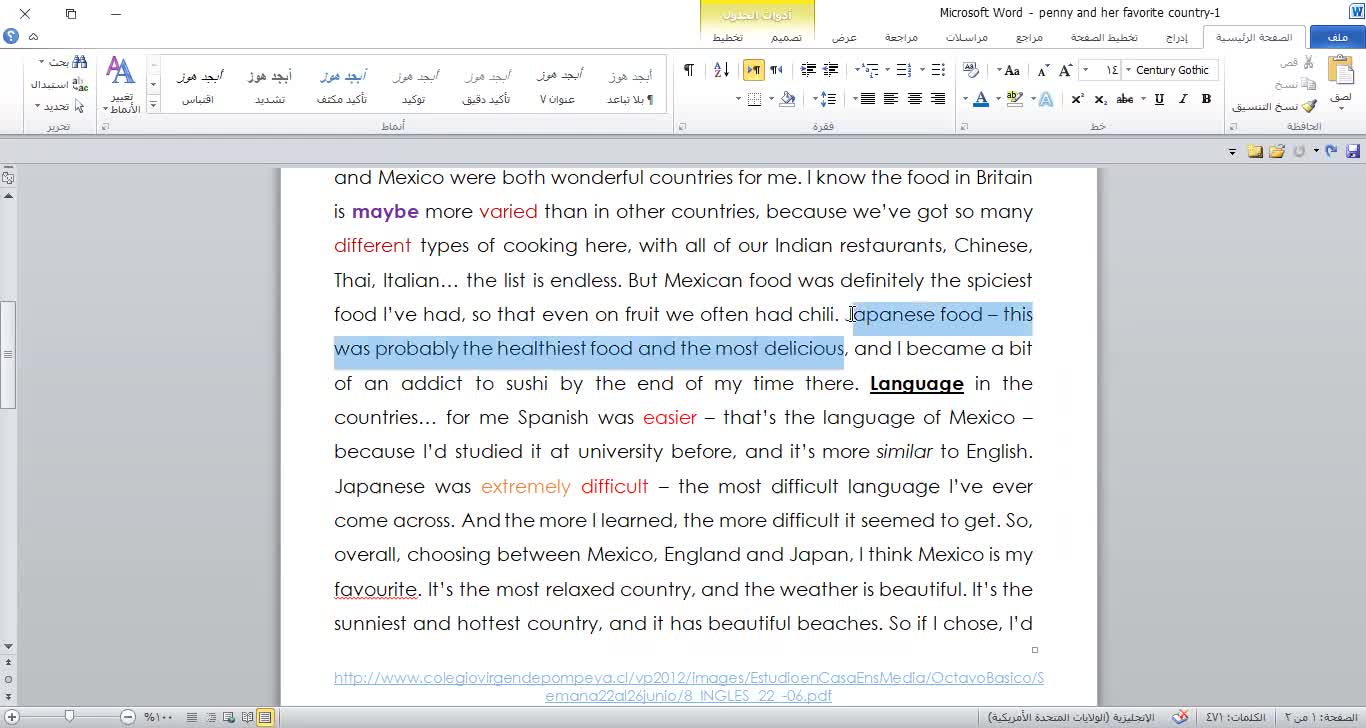
Task: Open the Line Spacing options
Action: (x=828, y=99)
